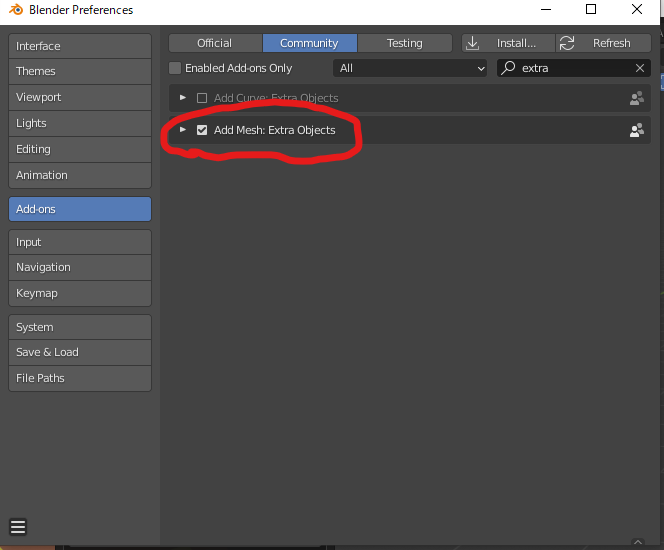Enable the Add Curve: Extra Objects checkbox
The width and height of the screenshot is (664, 550).
click(202, 98)
